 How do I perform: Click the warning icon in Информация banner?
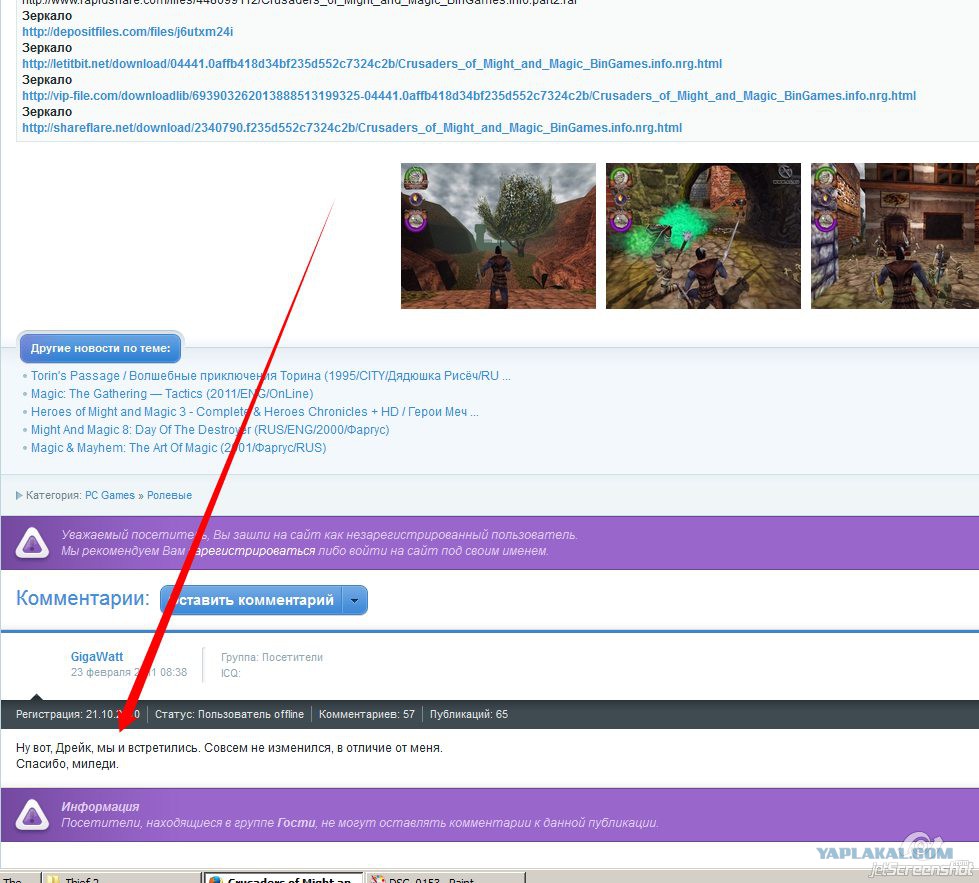tap(32, 815)
